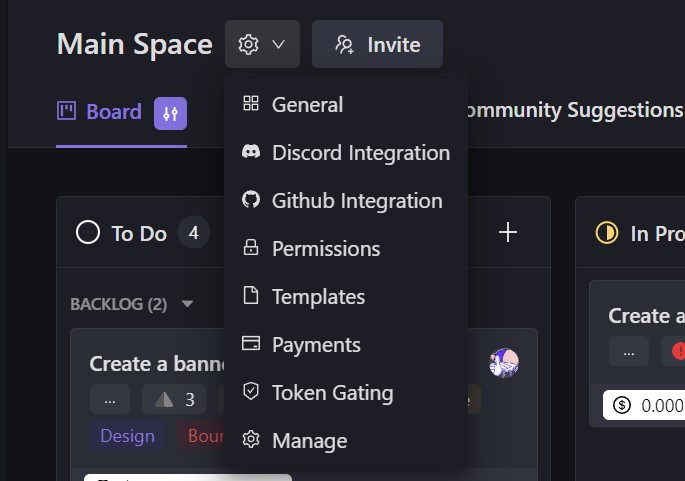Toggle the space settings gear dropdown
Screen dimensions: 685x481
coord(262,45)
